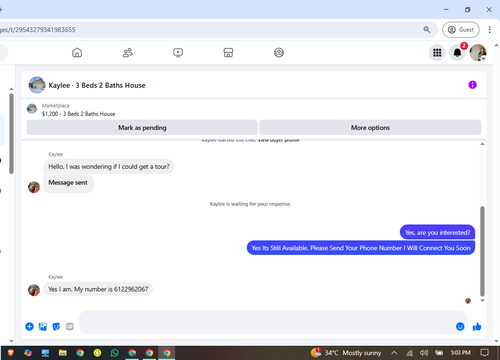The width and height of the screenshot is (500, 360).
Task: Click the Mark as pending button
Action: 142,128
